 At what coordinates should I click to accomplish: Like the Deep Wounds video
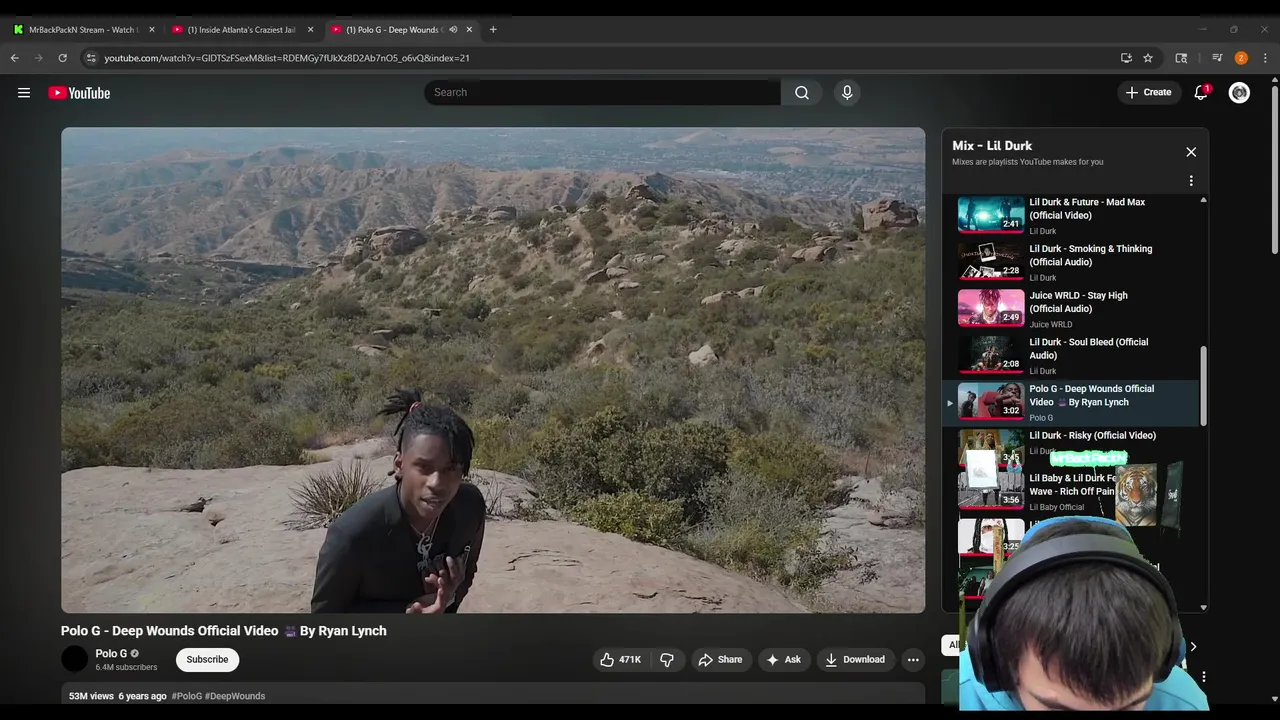(x=620, y=659)
